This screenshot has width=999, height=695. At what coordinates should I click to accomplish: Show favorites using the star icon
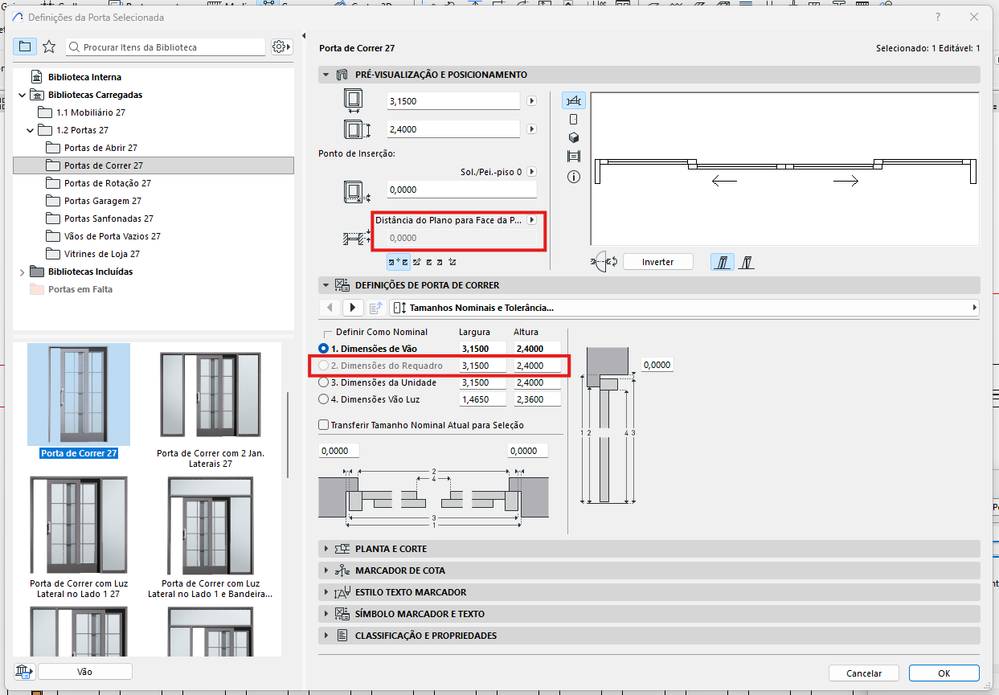pos(49,47)
